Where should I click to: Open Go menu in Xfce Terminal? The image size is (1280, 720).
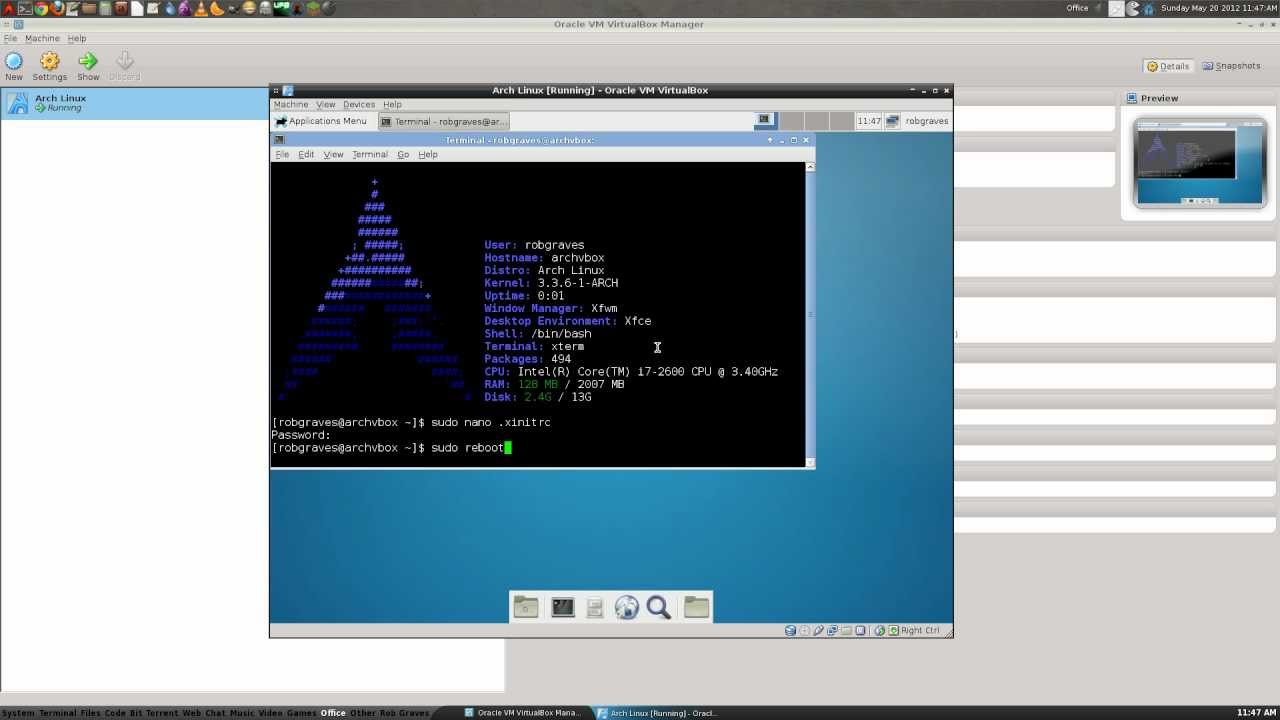403,154
